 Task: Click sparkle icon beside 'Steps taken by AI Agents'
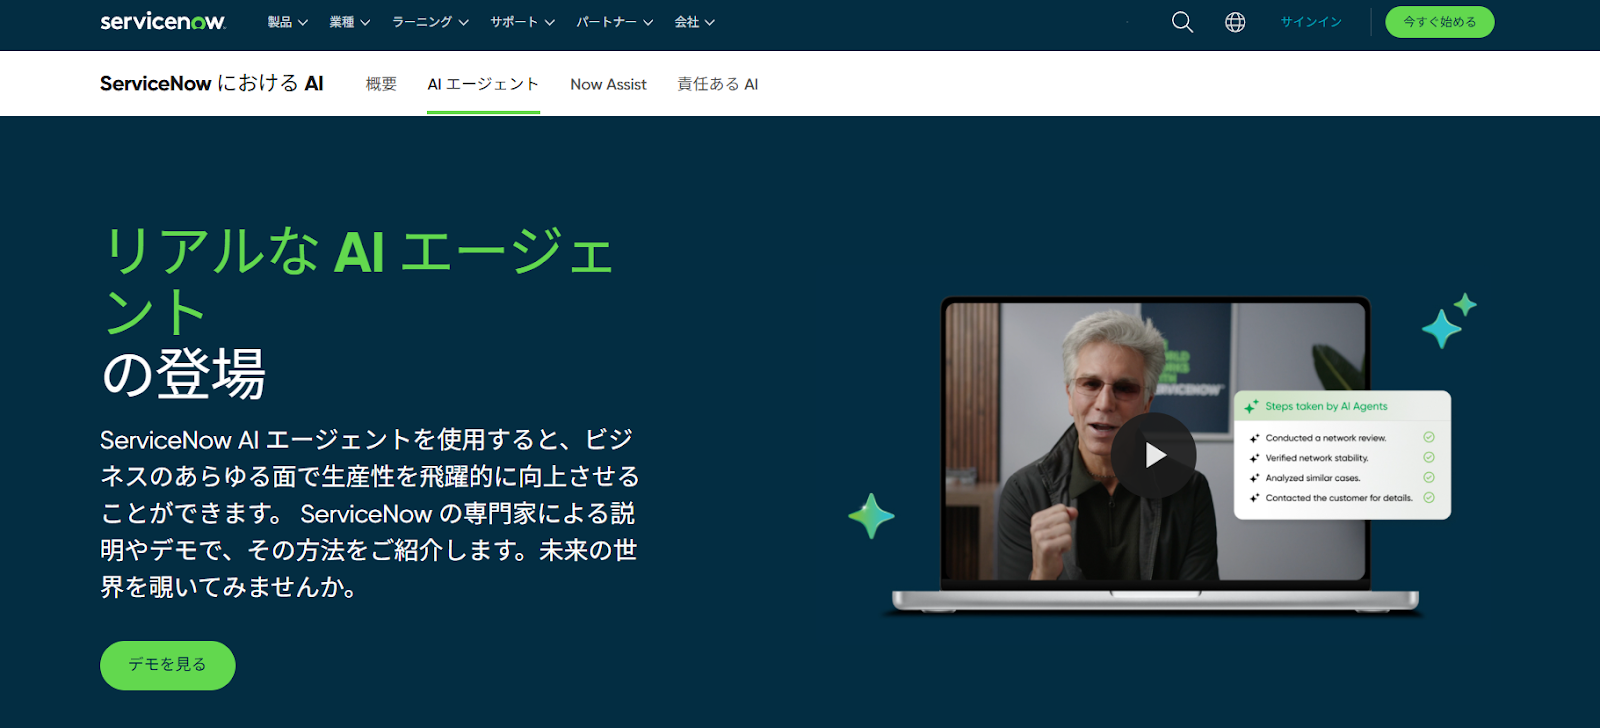coord(1251,406)
